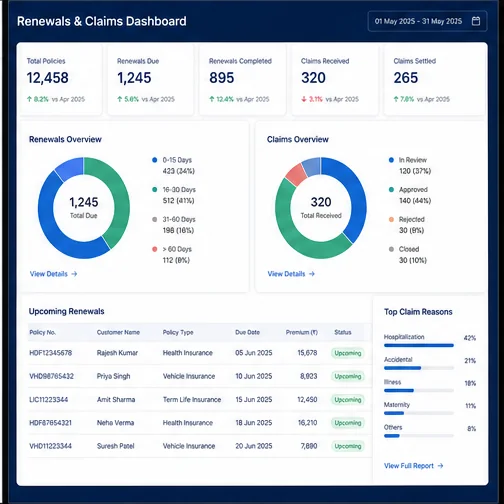This screenshot has height=504, width=504.
Task: Click the Closed legend dot
Action: point(391,249)
